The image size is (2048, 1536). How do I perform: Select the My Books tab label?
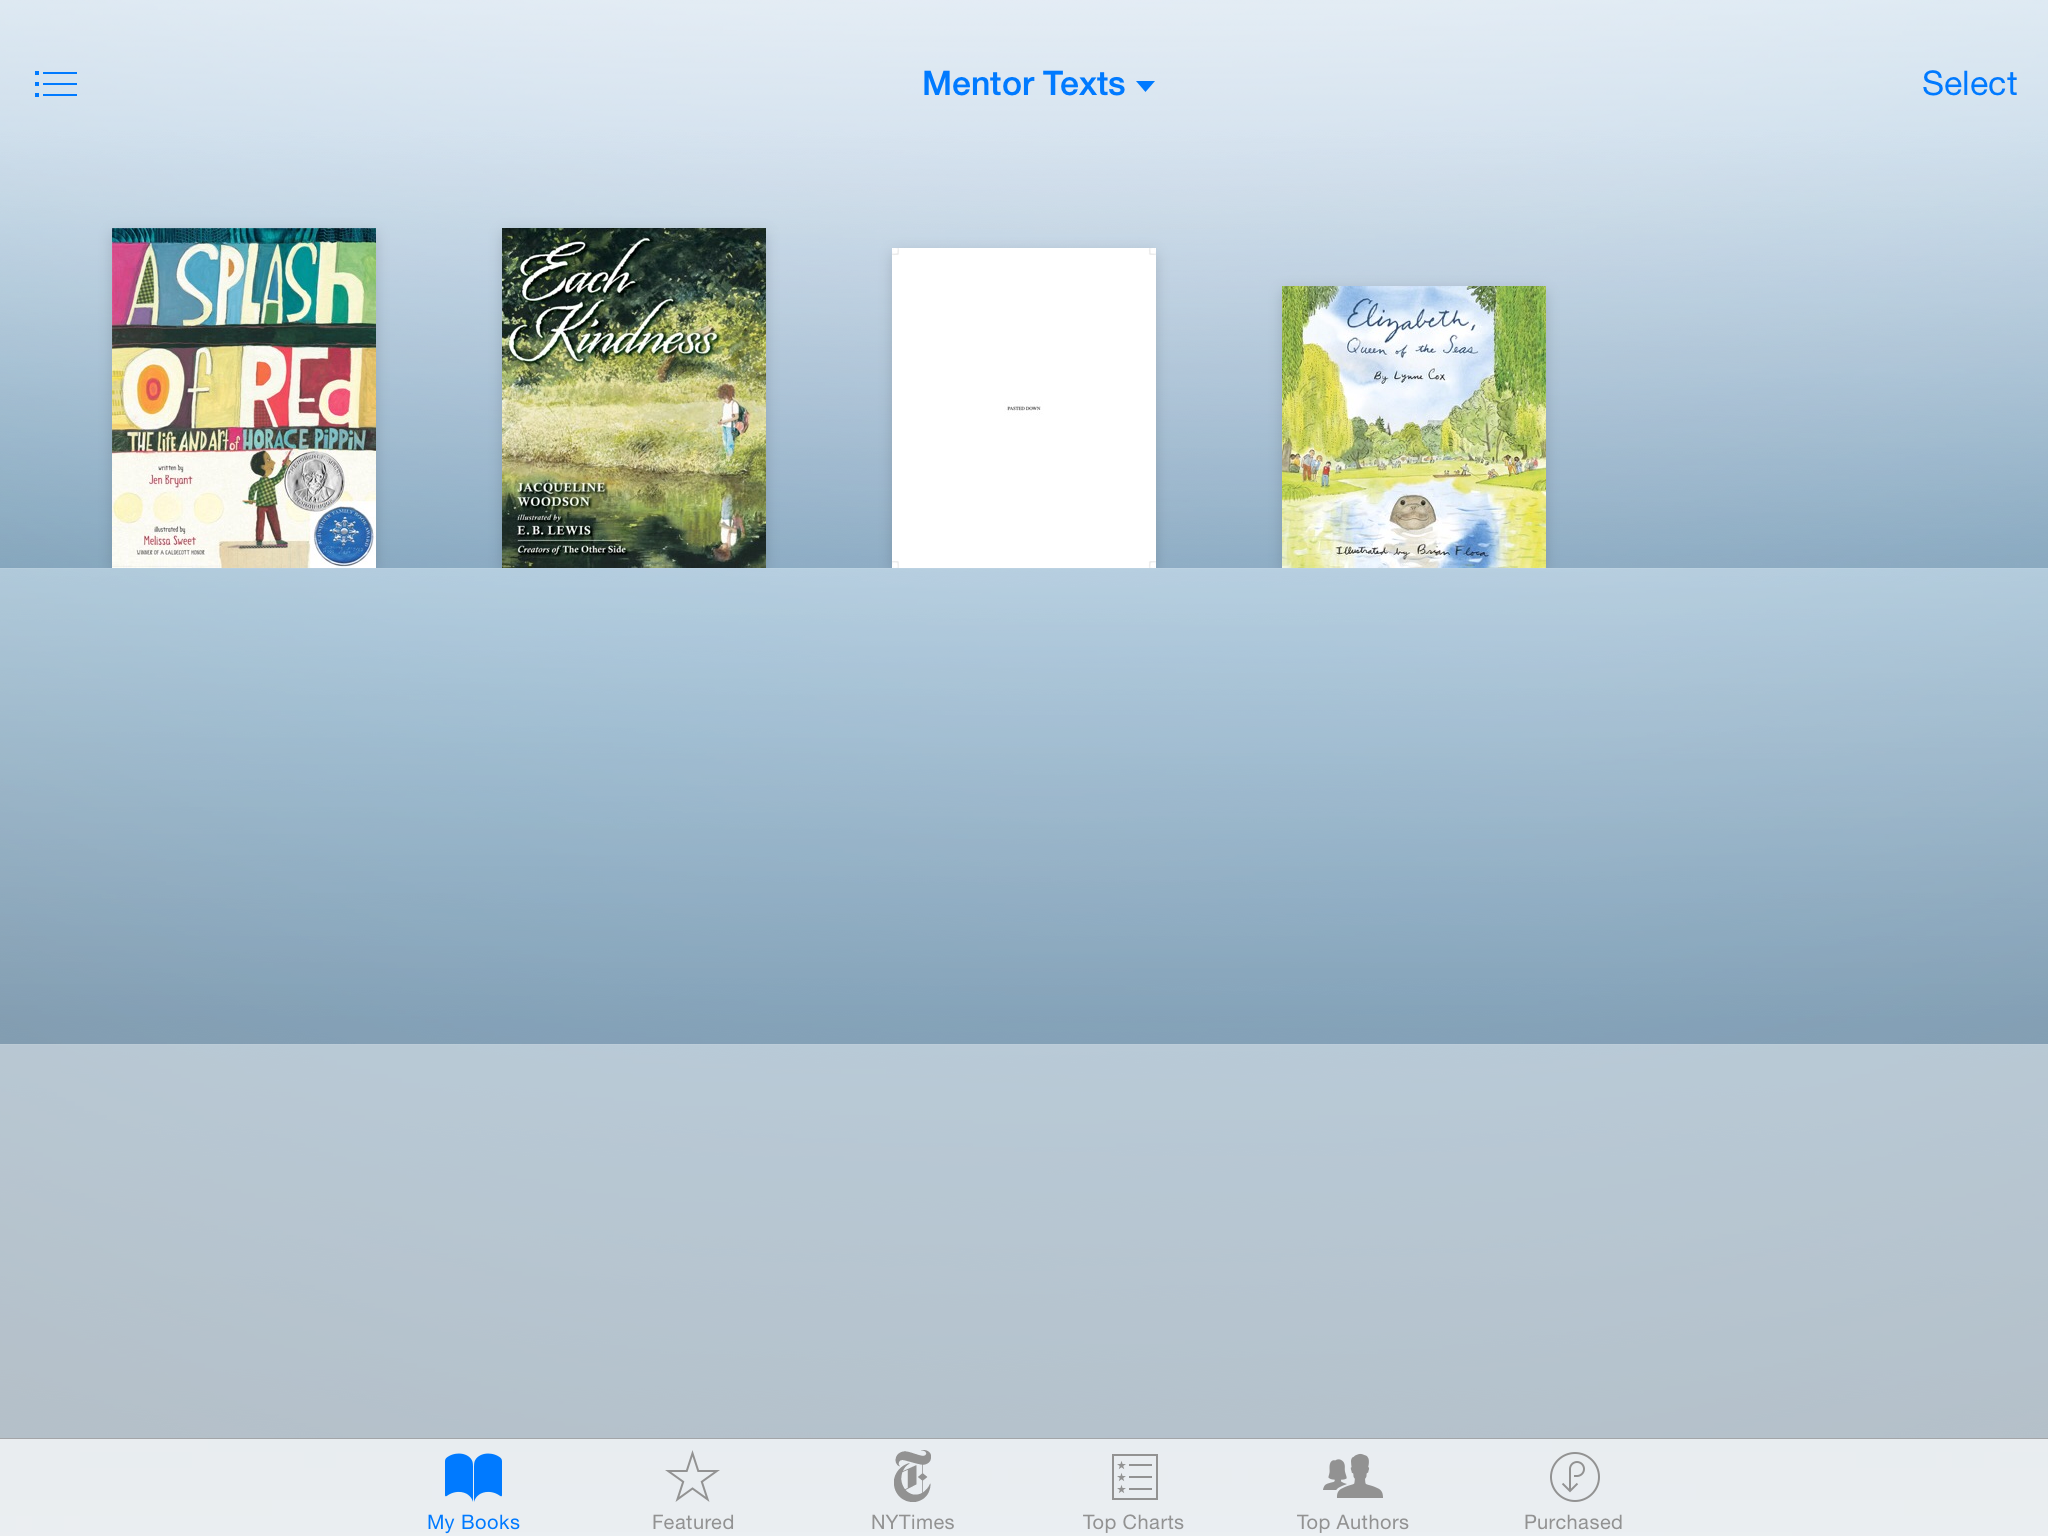click(473, 1522)
